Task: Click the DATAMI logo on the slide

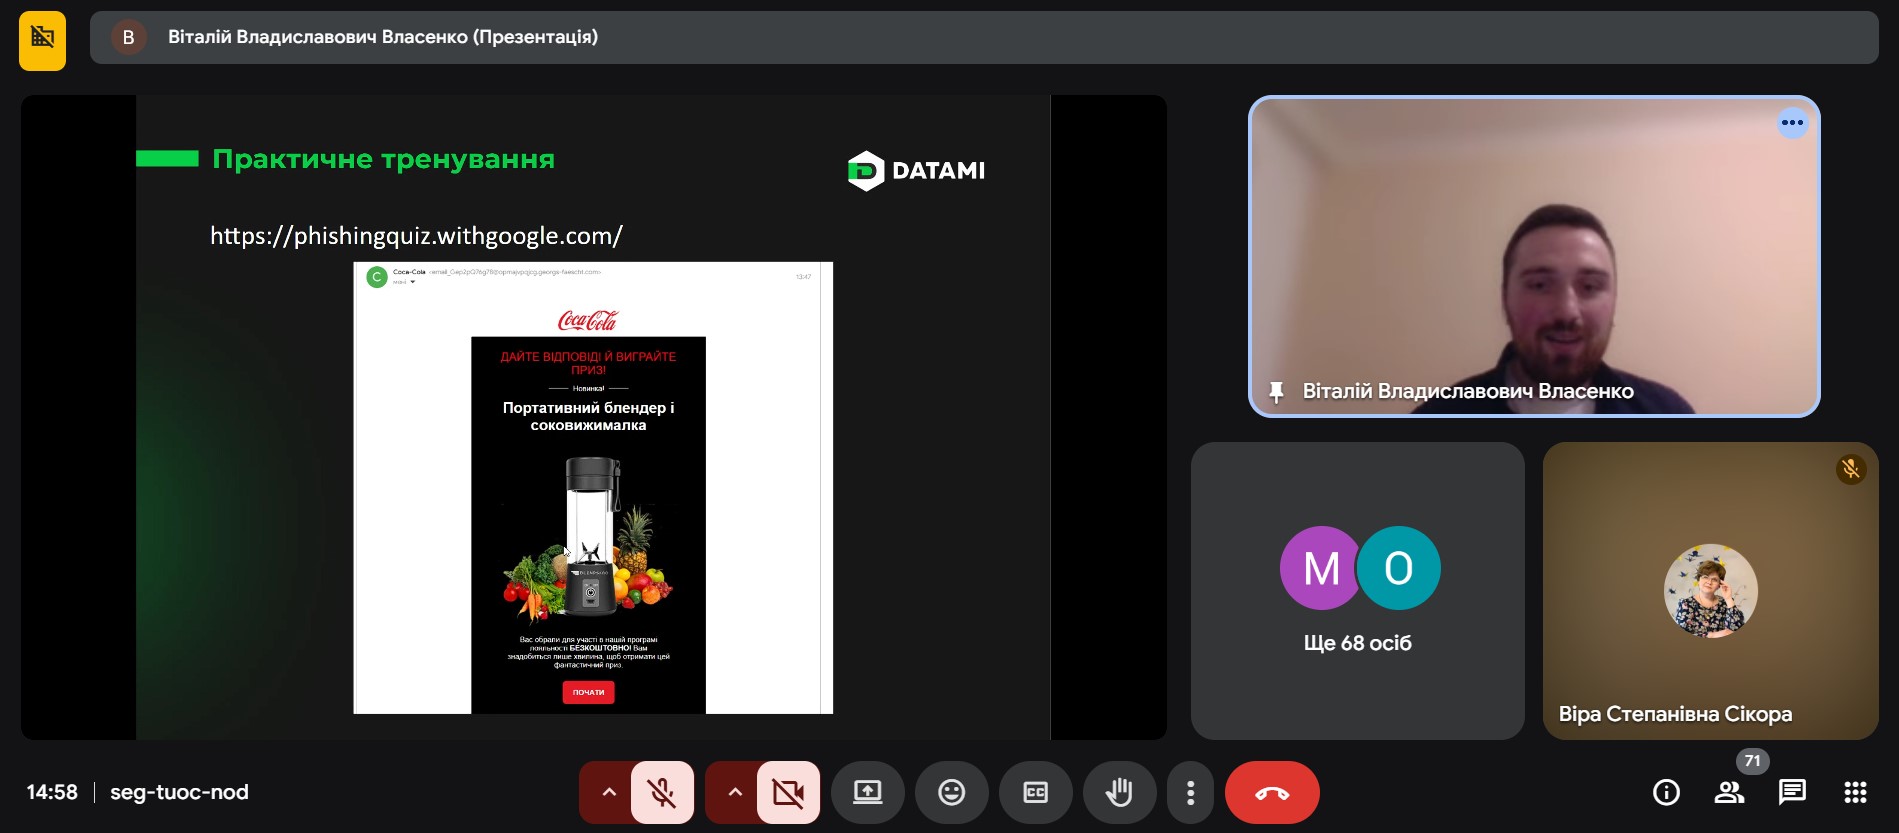Action: pos(916,171)
